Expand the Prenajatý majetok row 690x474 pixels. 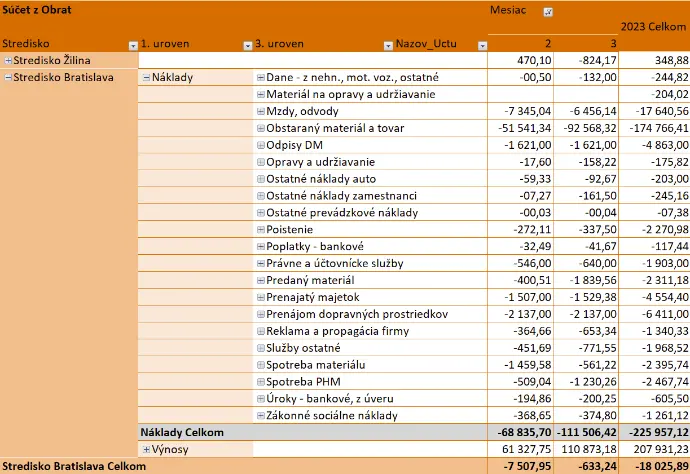[261, 297]
